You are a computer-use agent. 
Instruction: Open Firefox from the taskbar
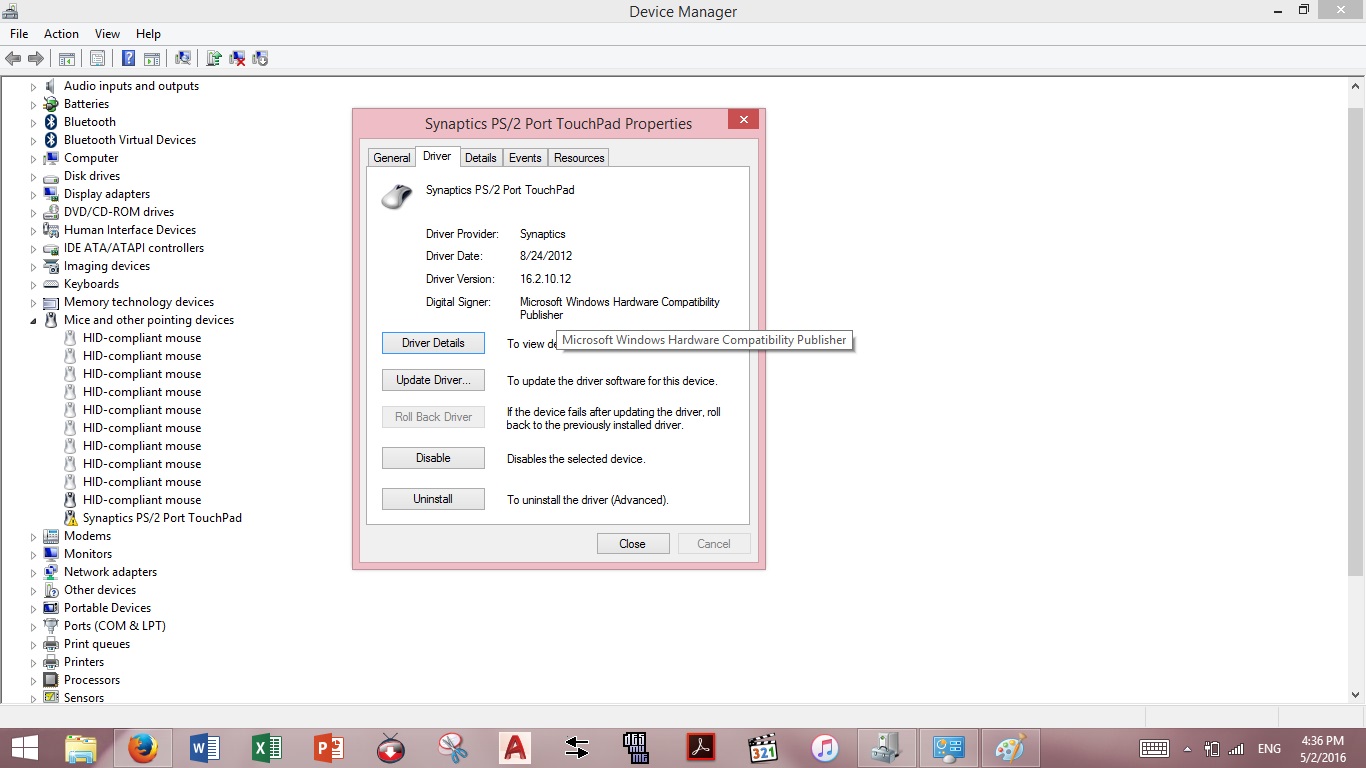142,747
